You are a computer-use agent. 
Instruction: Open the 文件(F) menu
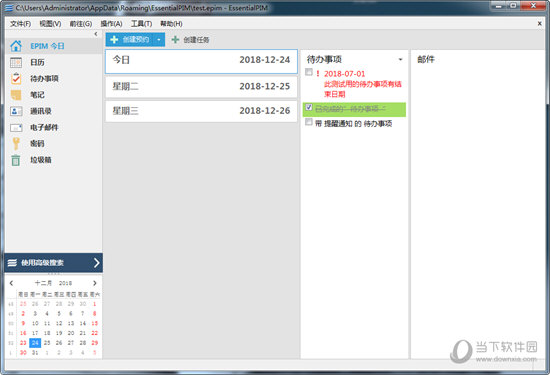point(20,24)
